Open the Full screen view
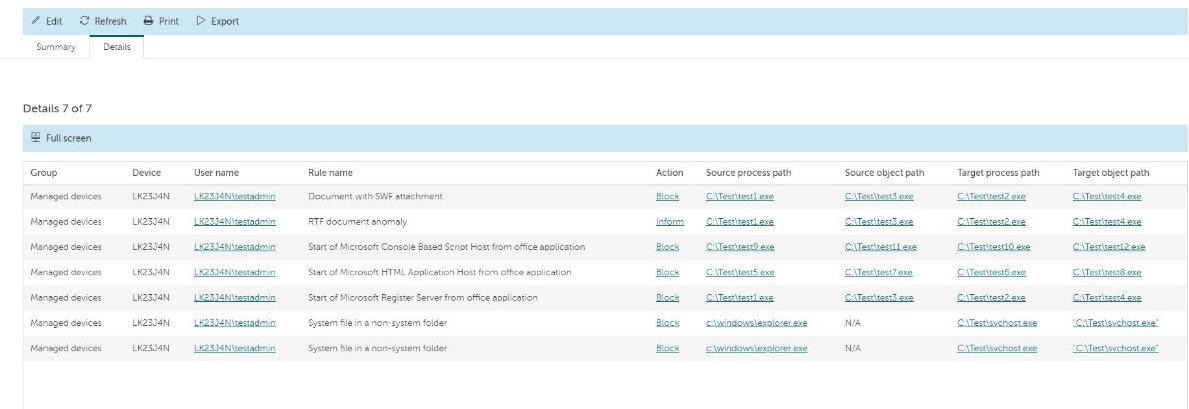Viewport: 1189px width, 409px height. point(69,138)
